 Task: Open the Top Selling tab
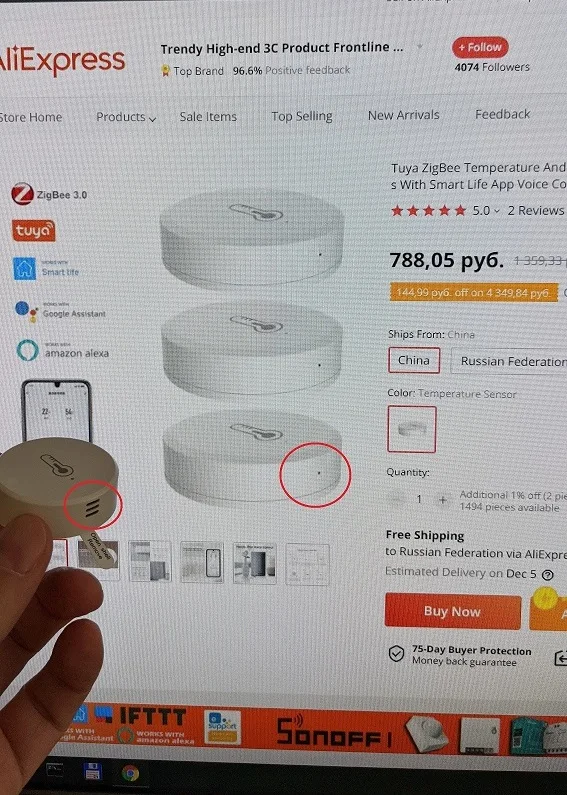coord(302,116)
